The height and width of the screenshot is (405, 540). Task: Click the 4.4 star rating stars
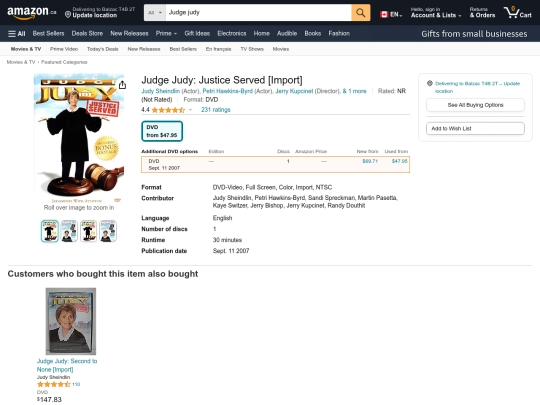(x=168, y=110)
